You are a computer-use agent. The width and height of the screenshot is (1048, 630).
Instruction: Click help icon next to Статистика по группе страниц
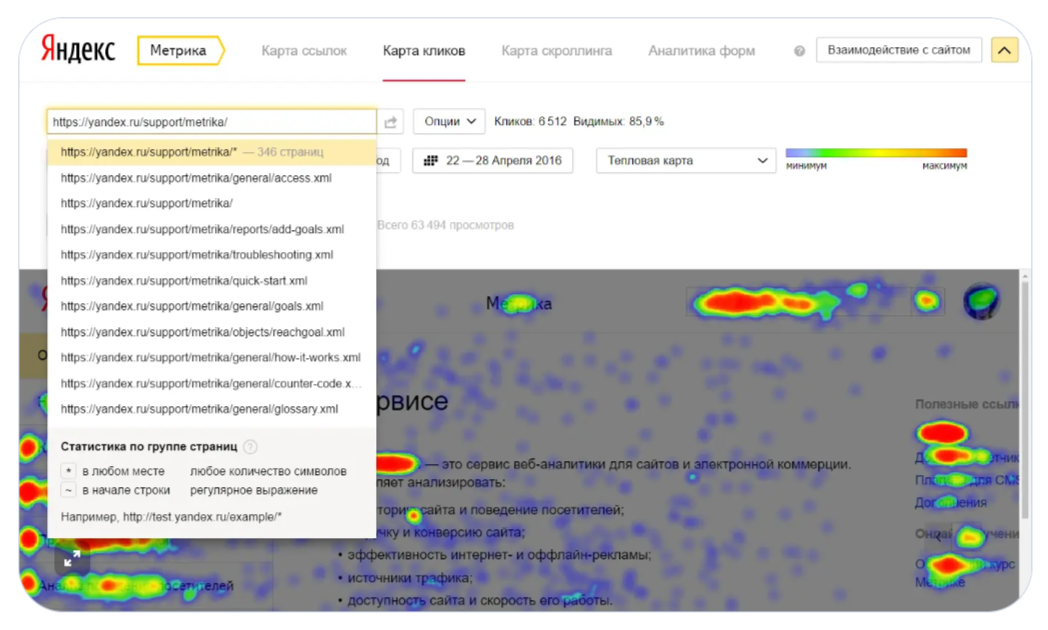coord(250,446)
